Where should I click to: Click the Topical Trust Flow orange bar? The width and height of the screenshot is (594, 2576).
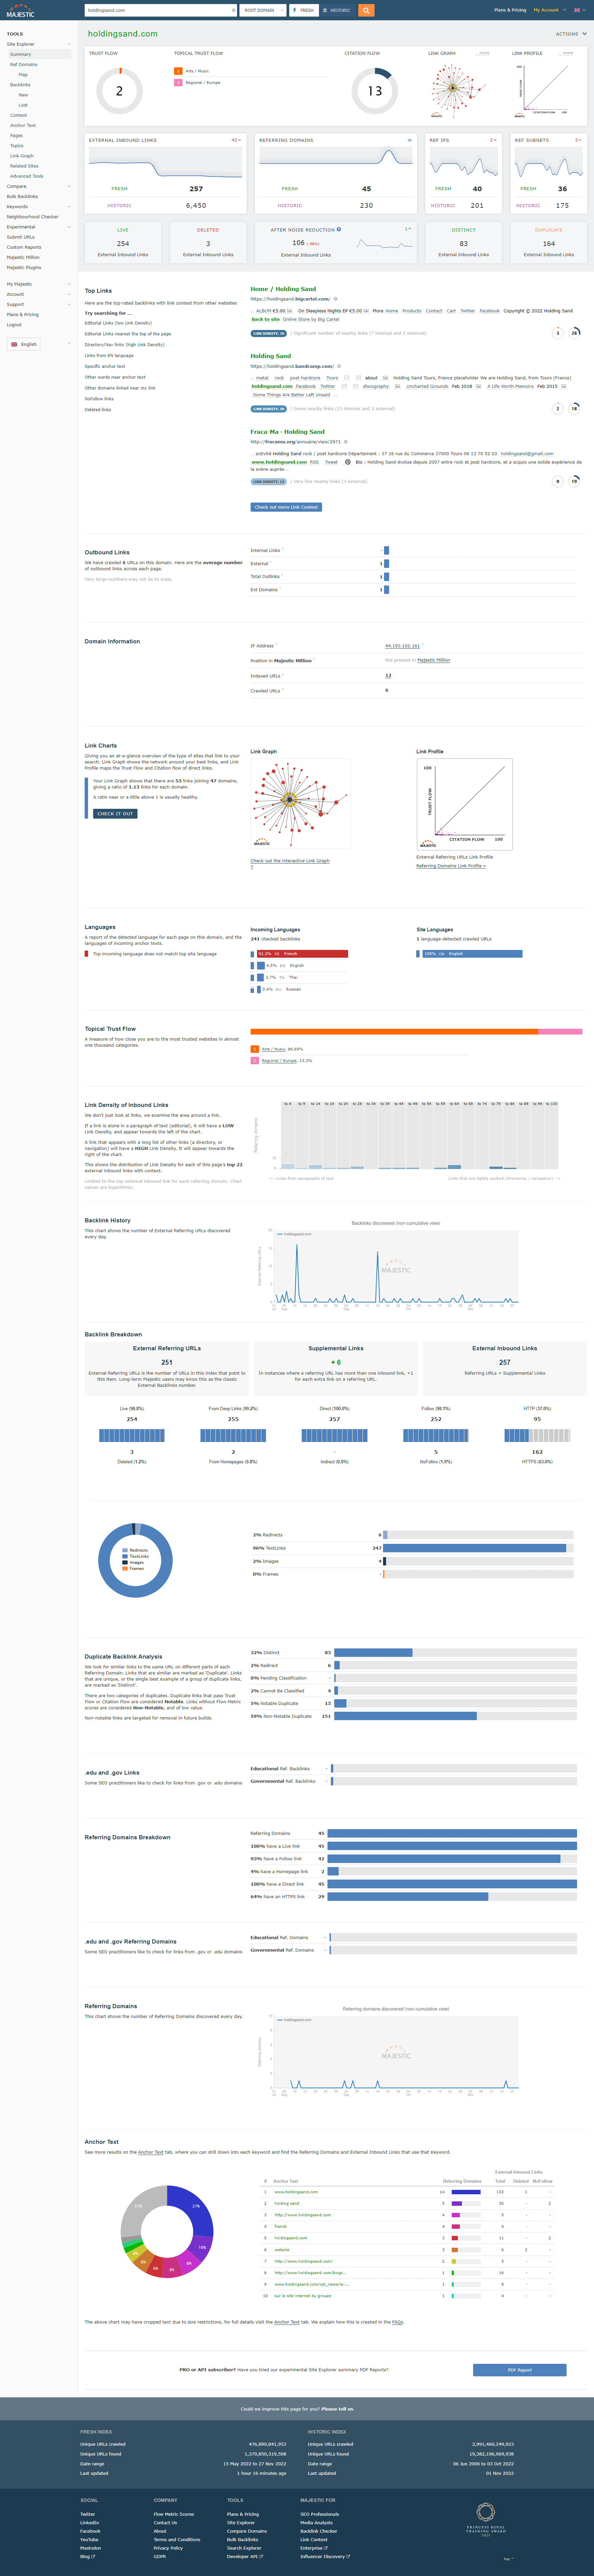(x=394, y=1031)
